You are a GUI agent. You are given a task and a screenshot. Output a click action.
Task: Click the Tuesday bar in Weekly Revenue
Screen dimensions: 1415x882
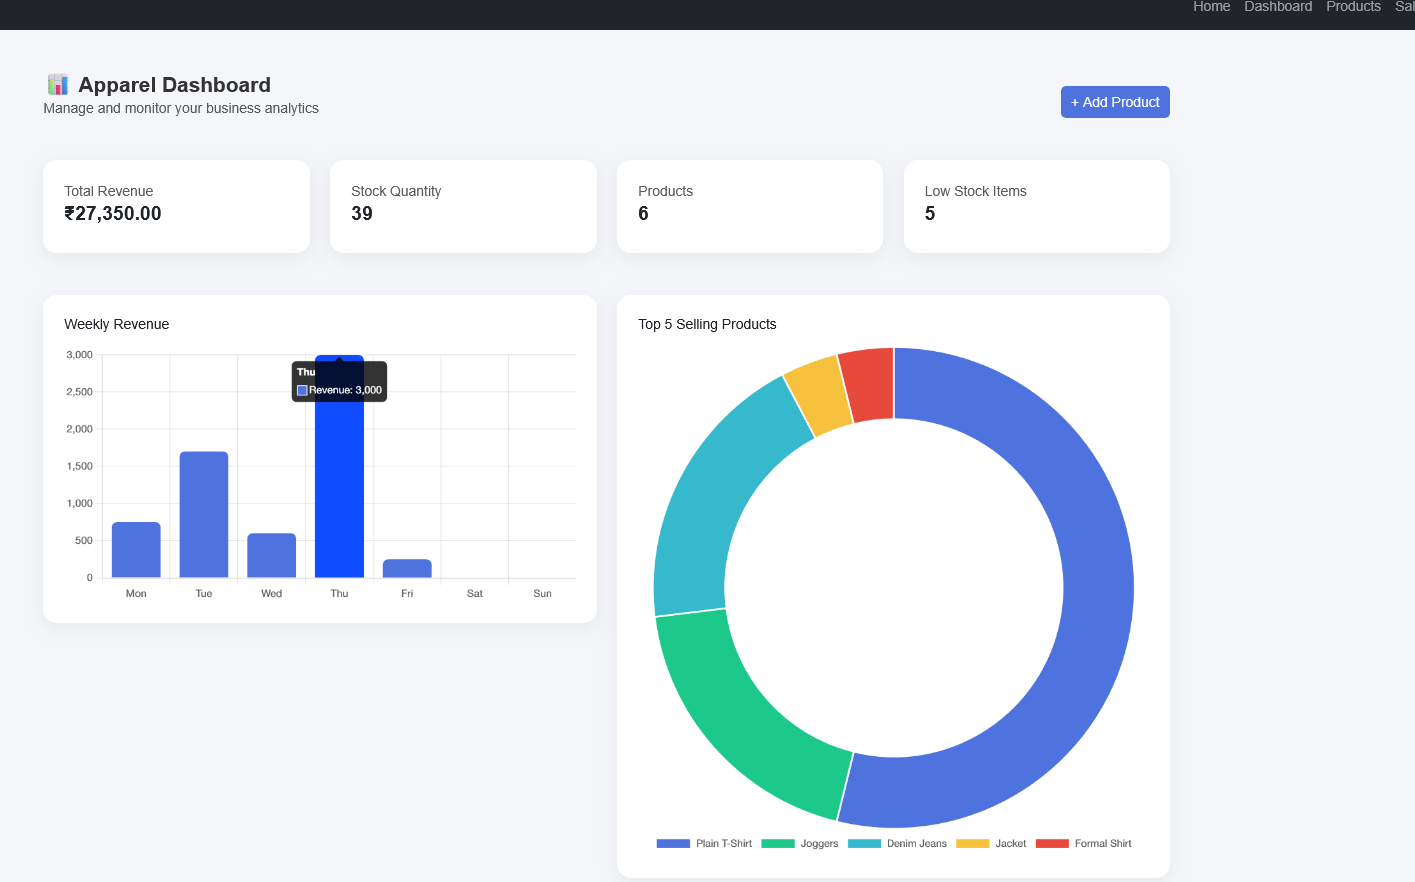(x=204, y=515)
